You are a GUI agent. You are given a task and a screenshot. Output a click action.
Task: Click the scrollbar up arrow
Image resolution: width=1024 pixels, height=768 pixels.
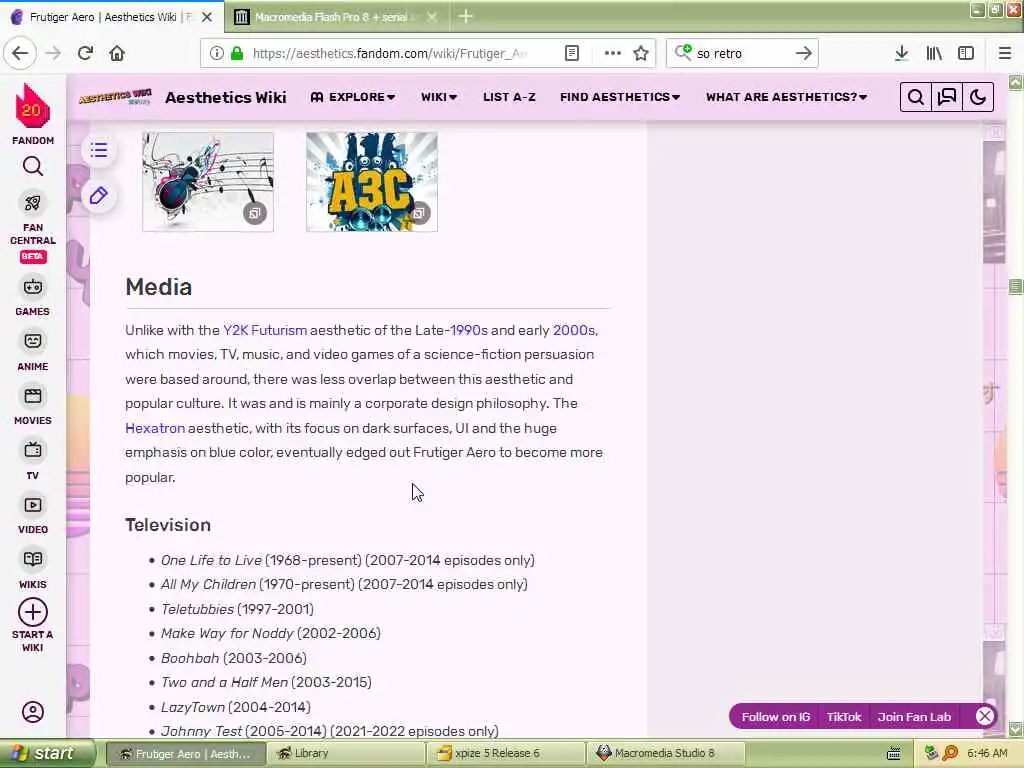point(1016,82)
